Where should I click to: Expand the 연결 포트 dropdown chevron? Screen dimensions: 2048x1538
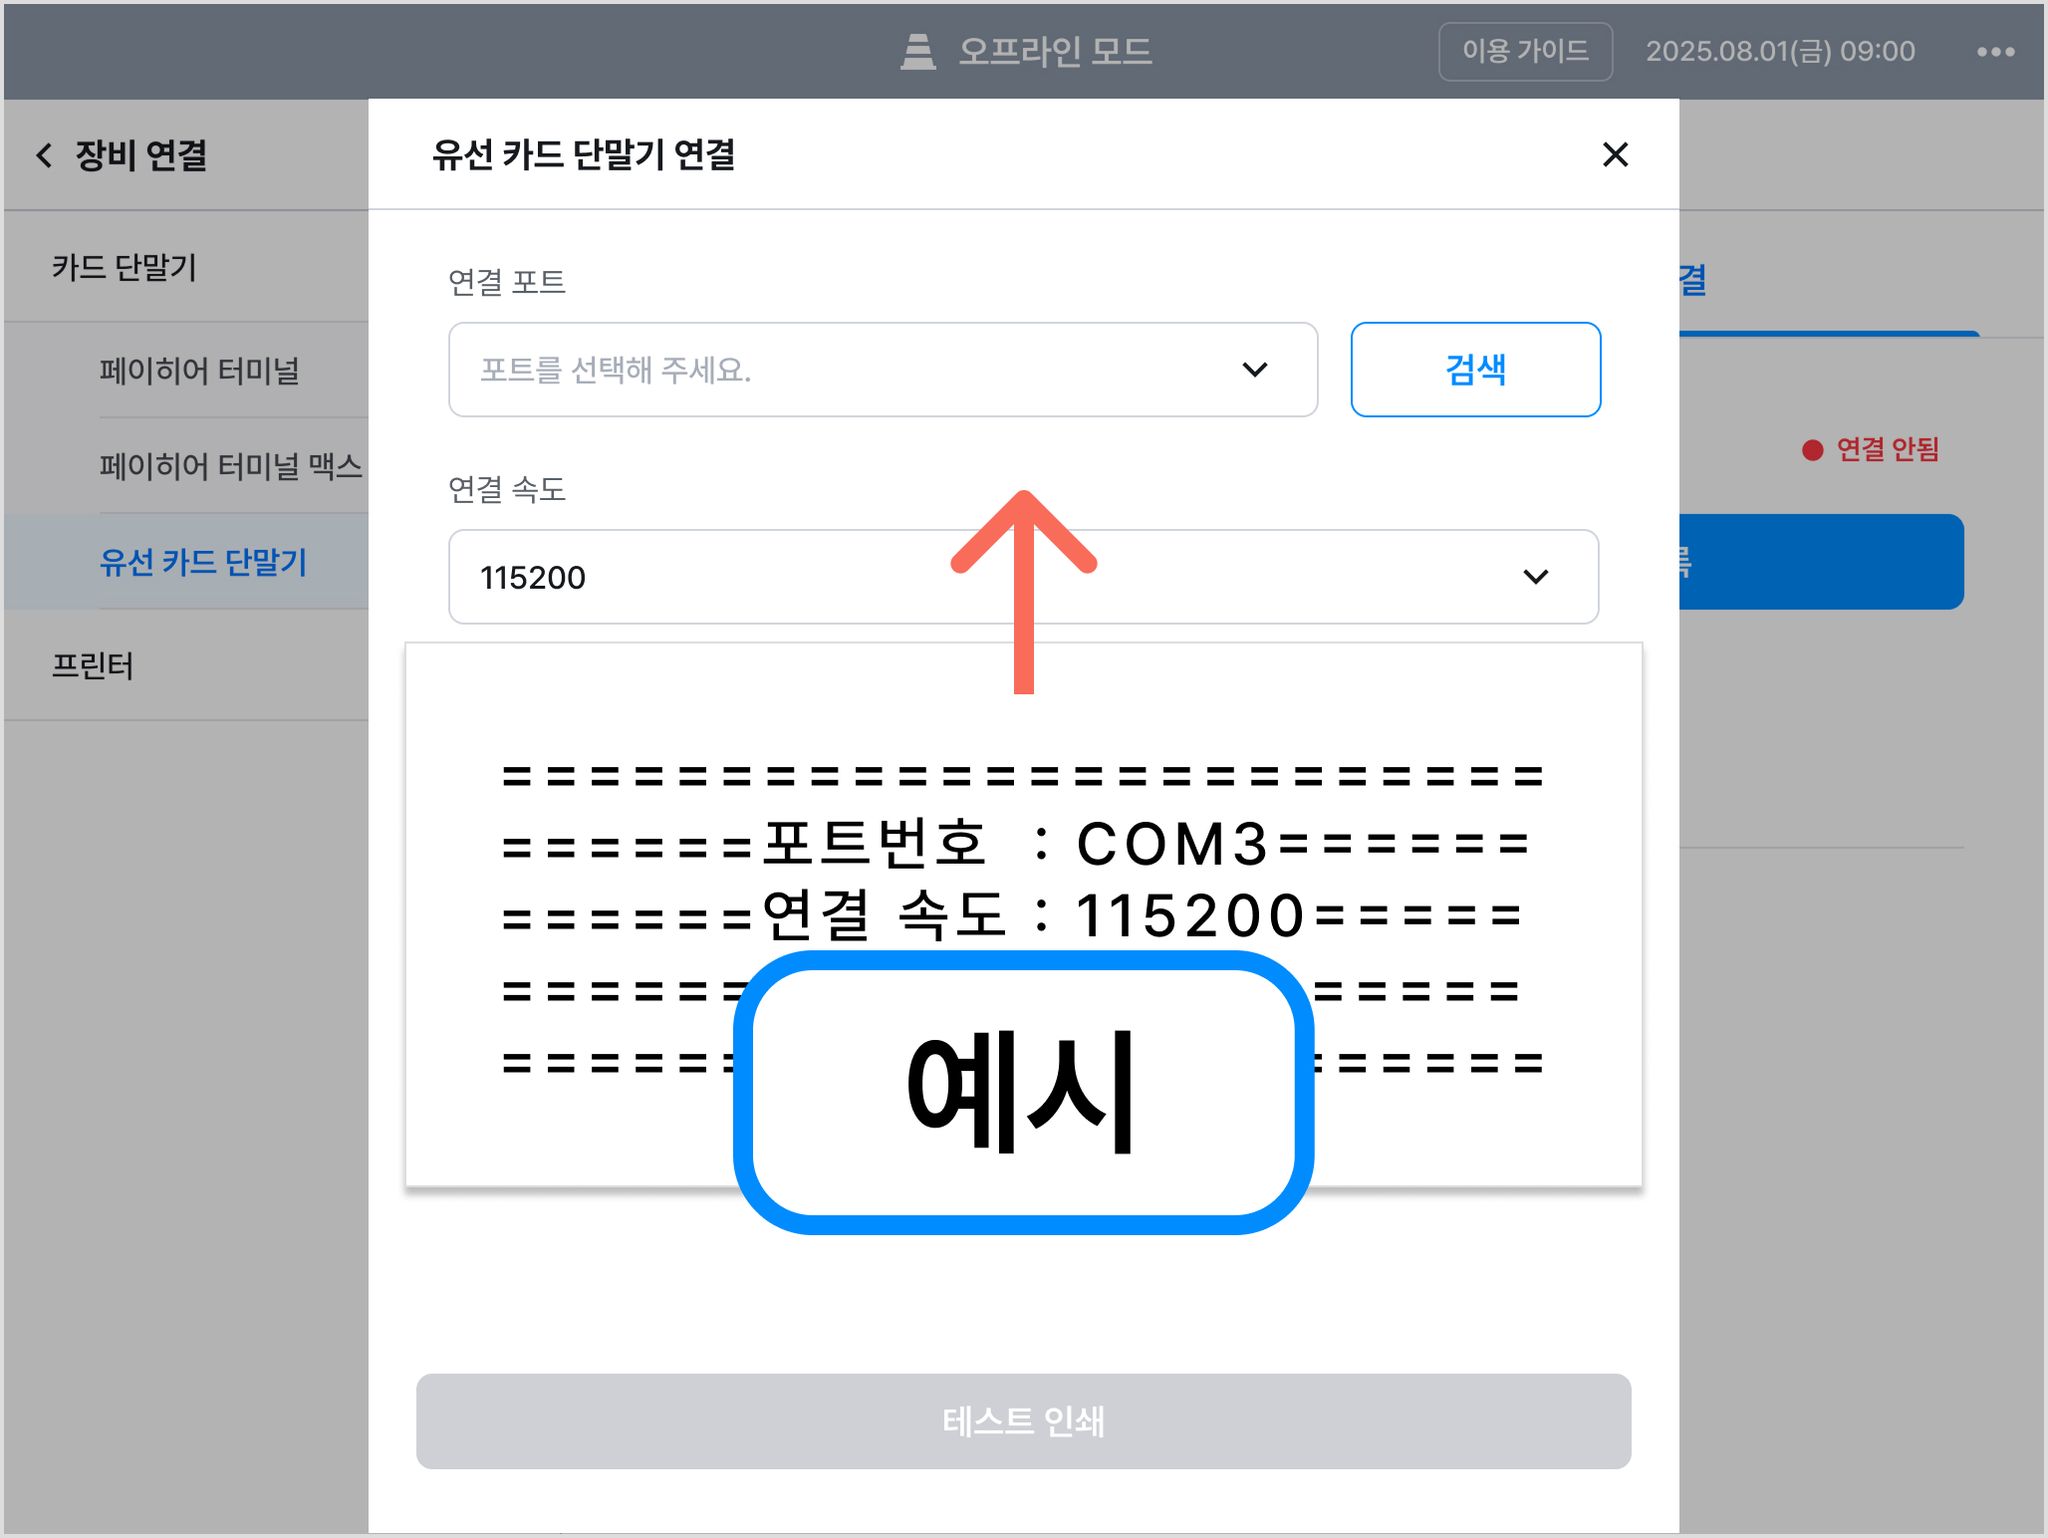click(x=1254, y=369)
